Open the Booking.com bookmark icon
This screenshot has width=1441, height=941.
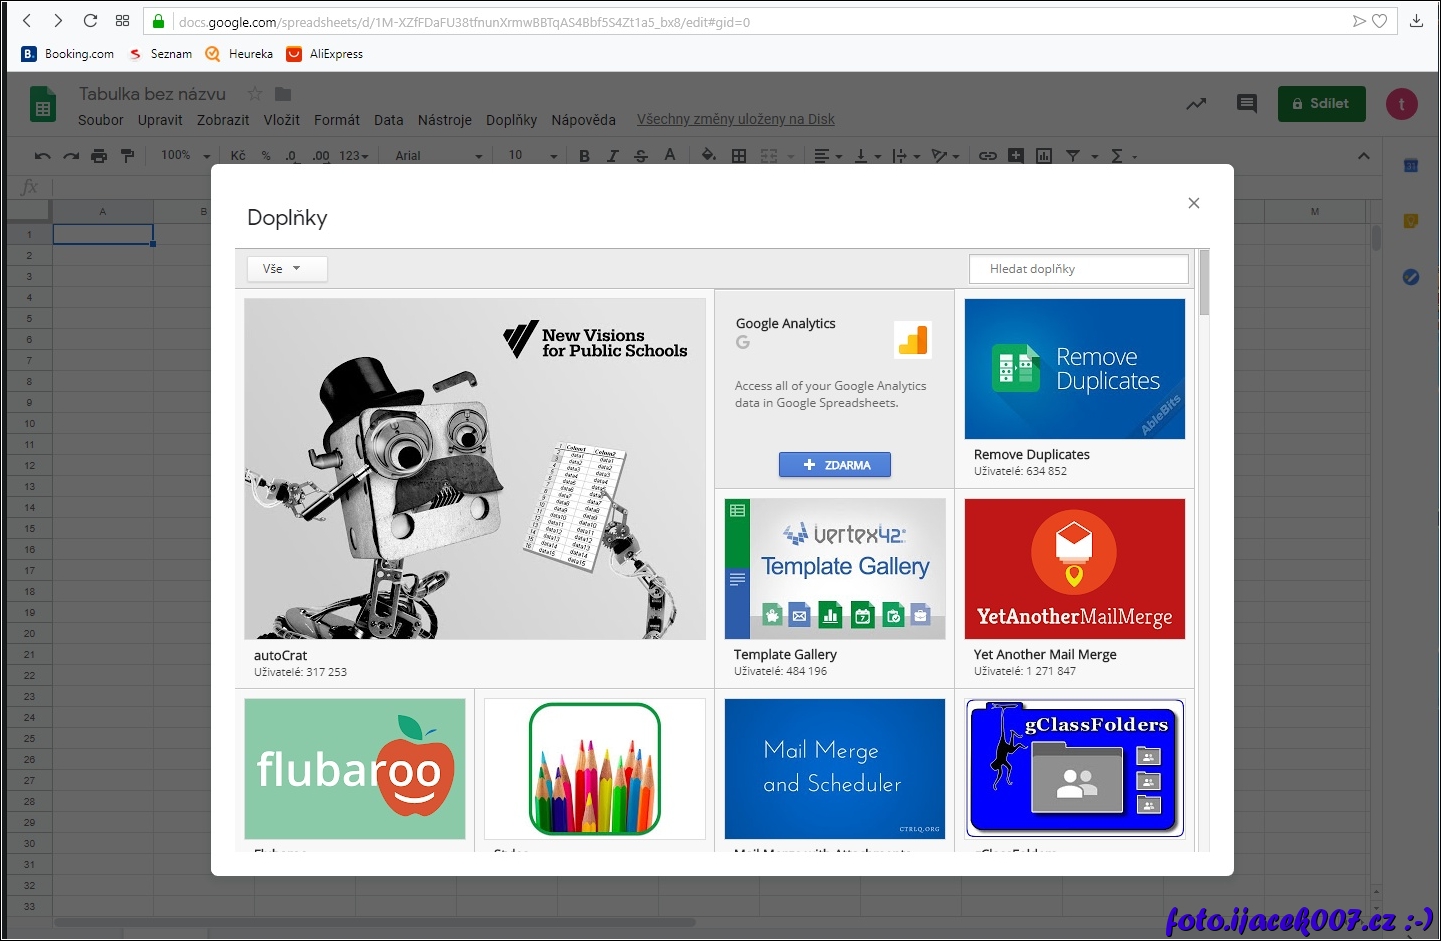pos(29,54)
